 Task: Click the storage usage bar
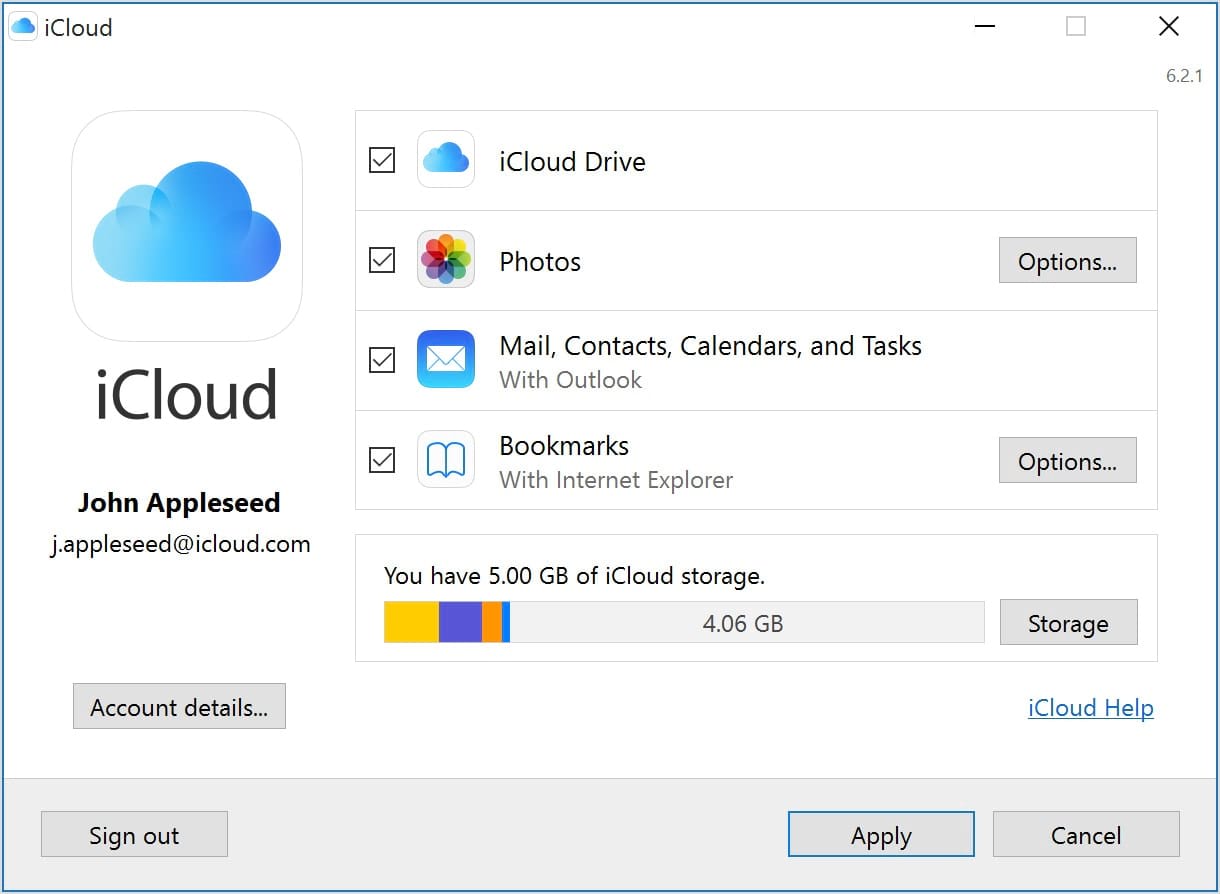(685, 622)
